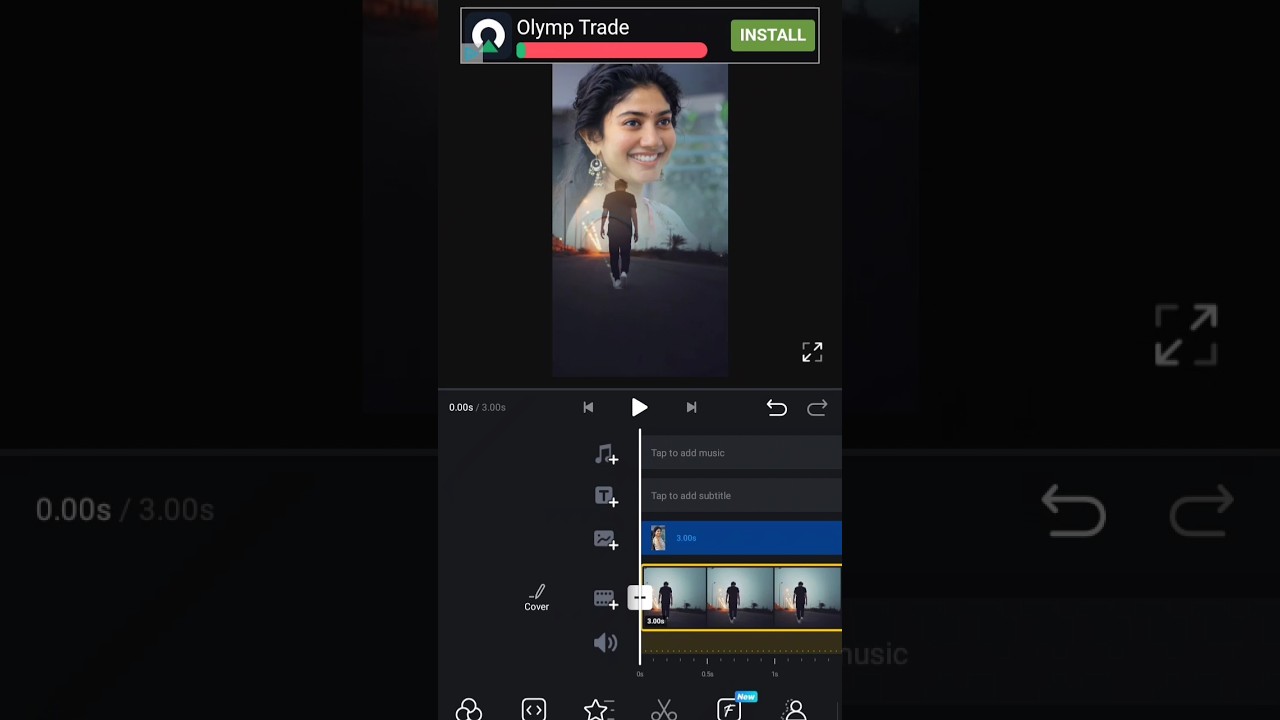Screen dimensions: 1280x720
Task: Open fullscreen preview
Action: tap(812, 352)
